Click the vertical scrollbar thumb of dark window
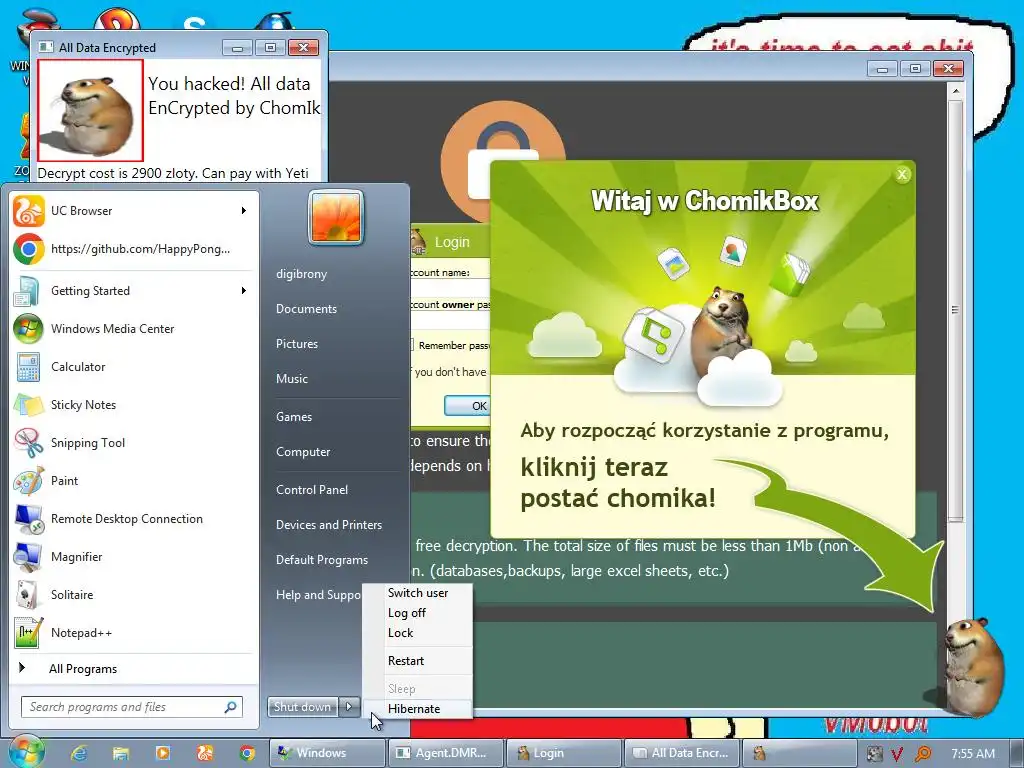The height and width of the screenshot is (768, 1024). click(955, 310)
